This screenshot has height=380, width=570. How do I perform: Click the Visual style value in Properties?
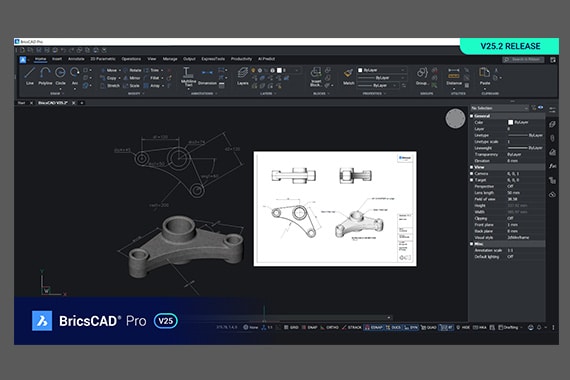518,237
